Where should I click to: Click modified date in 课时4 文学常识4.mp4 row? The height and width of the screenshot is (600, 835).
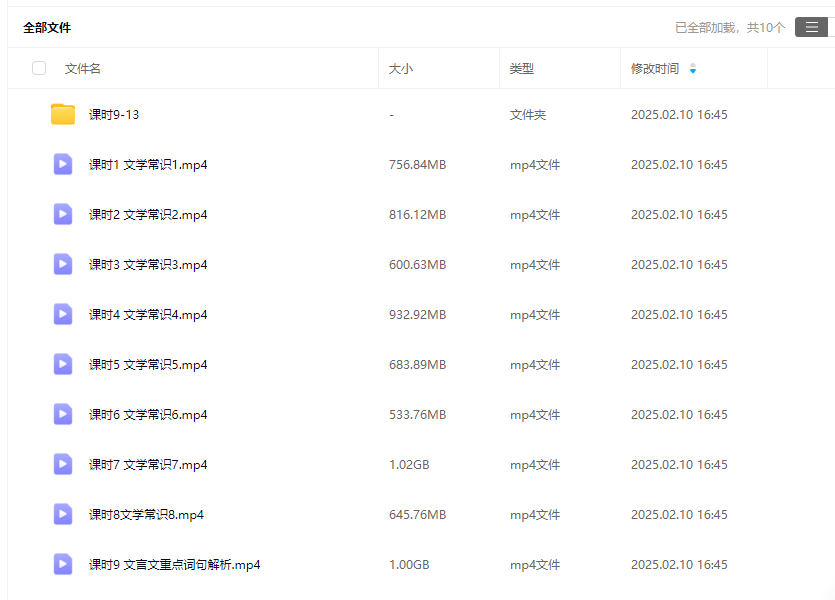679,315
